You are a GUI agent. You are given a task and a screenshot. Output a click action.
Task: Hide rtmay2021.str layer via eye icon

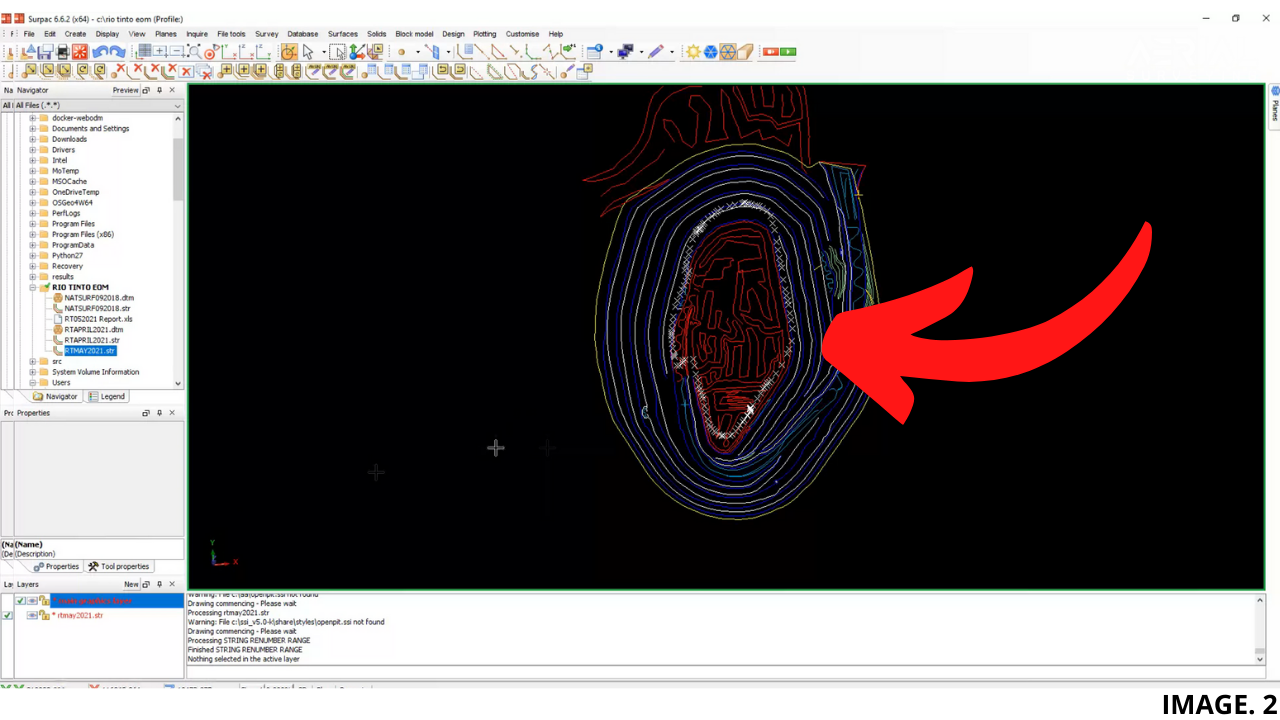[x=32, y=615]
